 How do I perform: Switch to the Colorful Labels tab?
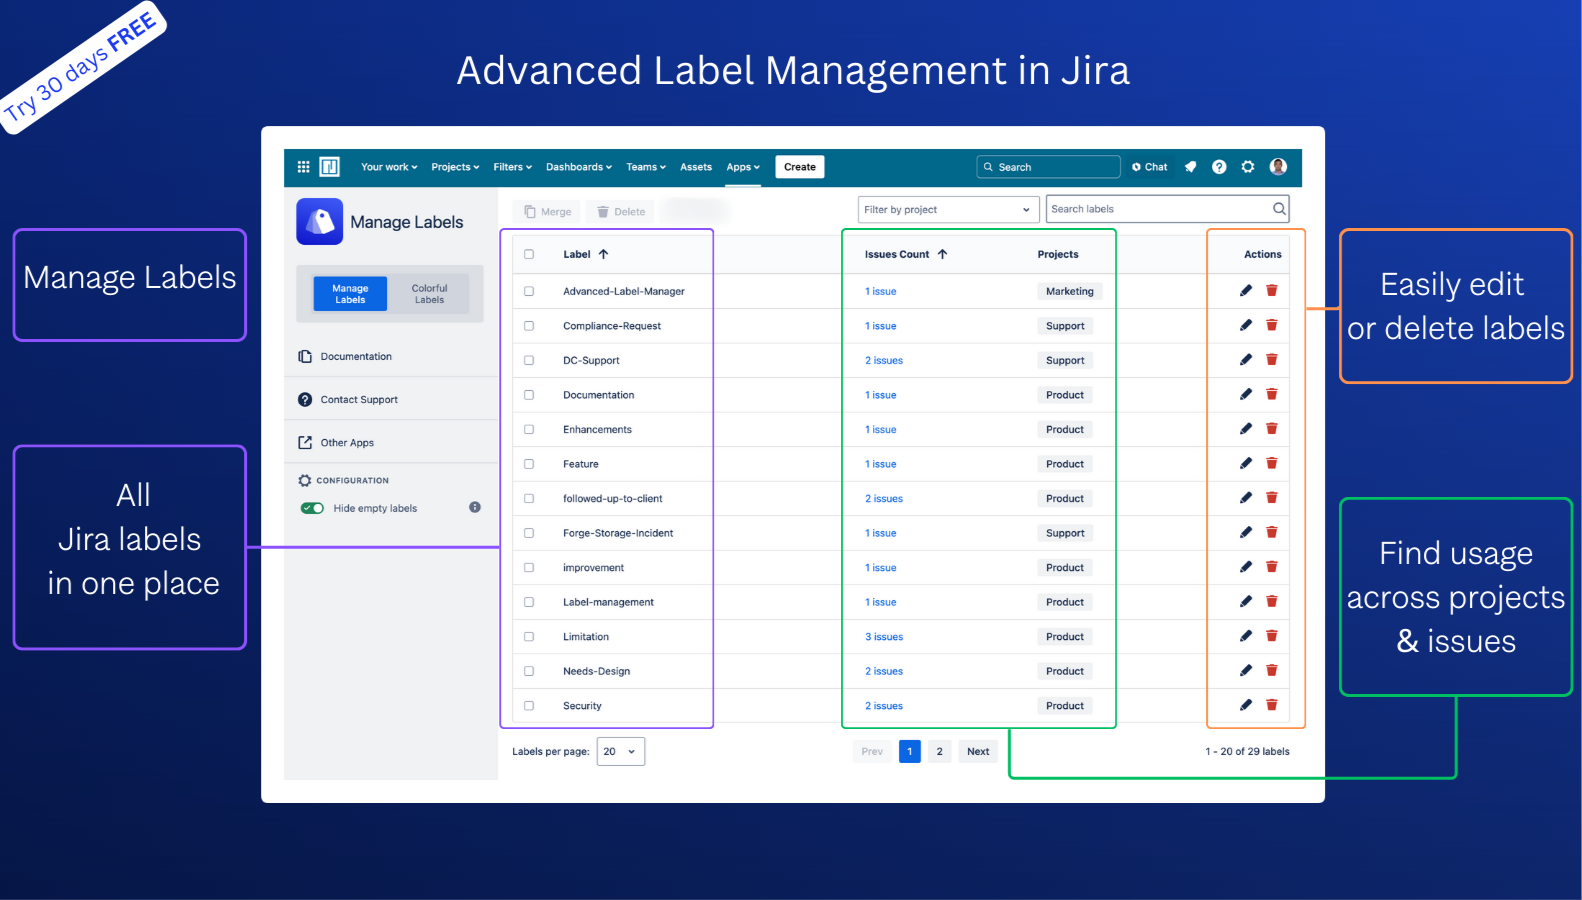coord(429,294)
